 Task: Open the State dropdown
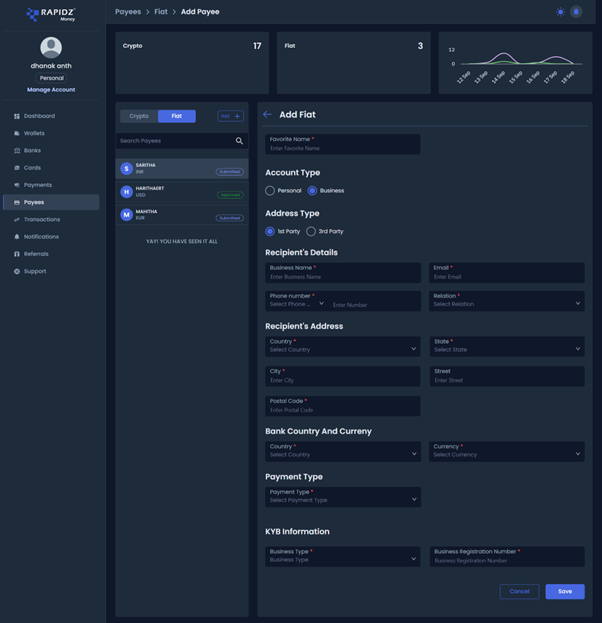click(x=507, y=346)
